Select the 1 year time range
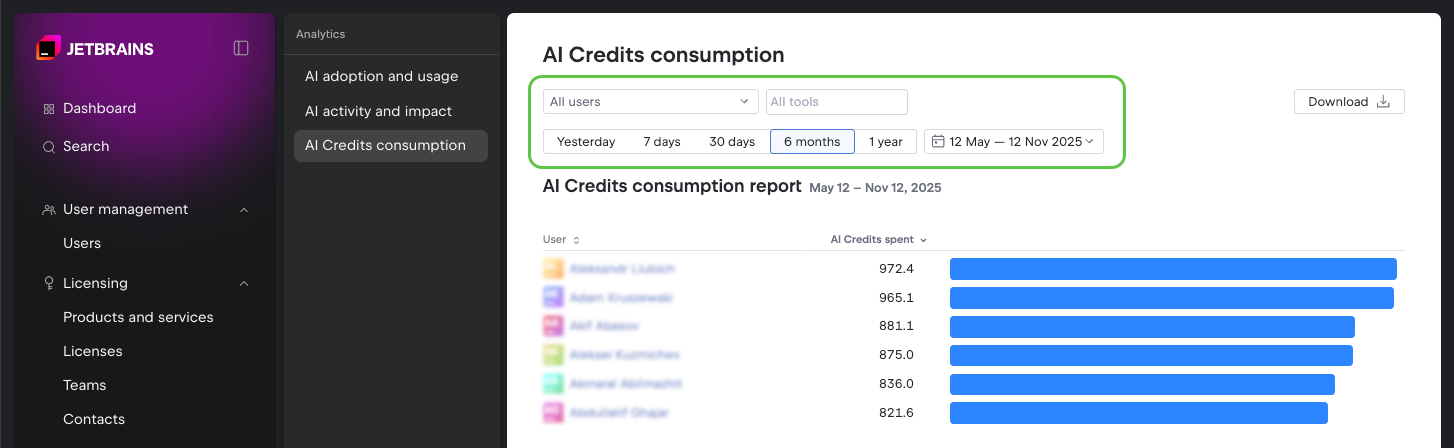Screen dimensions: 1454x448 (885, 142)
